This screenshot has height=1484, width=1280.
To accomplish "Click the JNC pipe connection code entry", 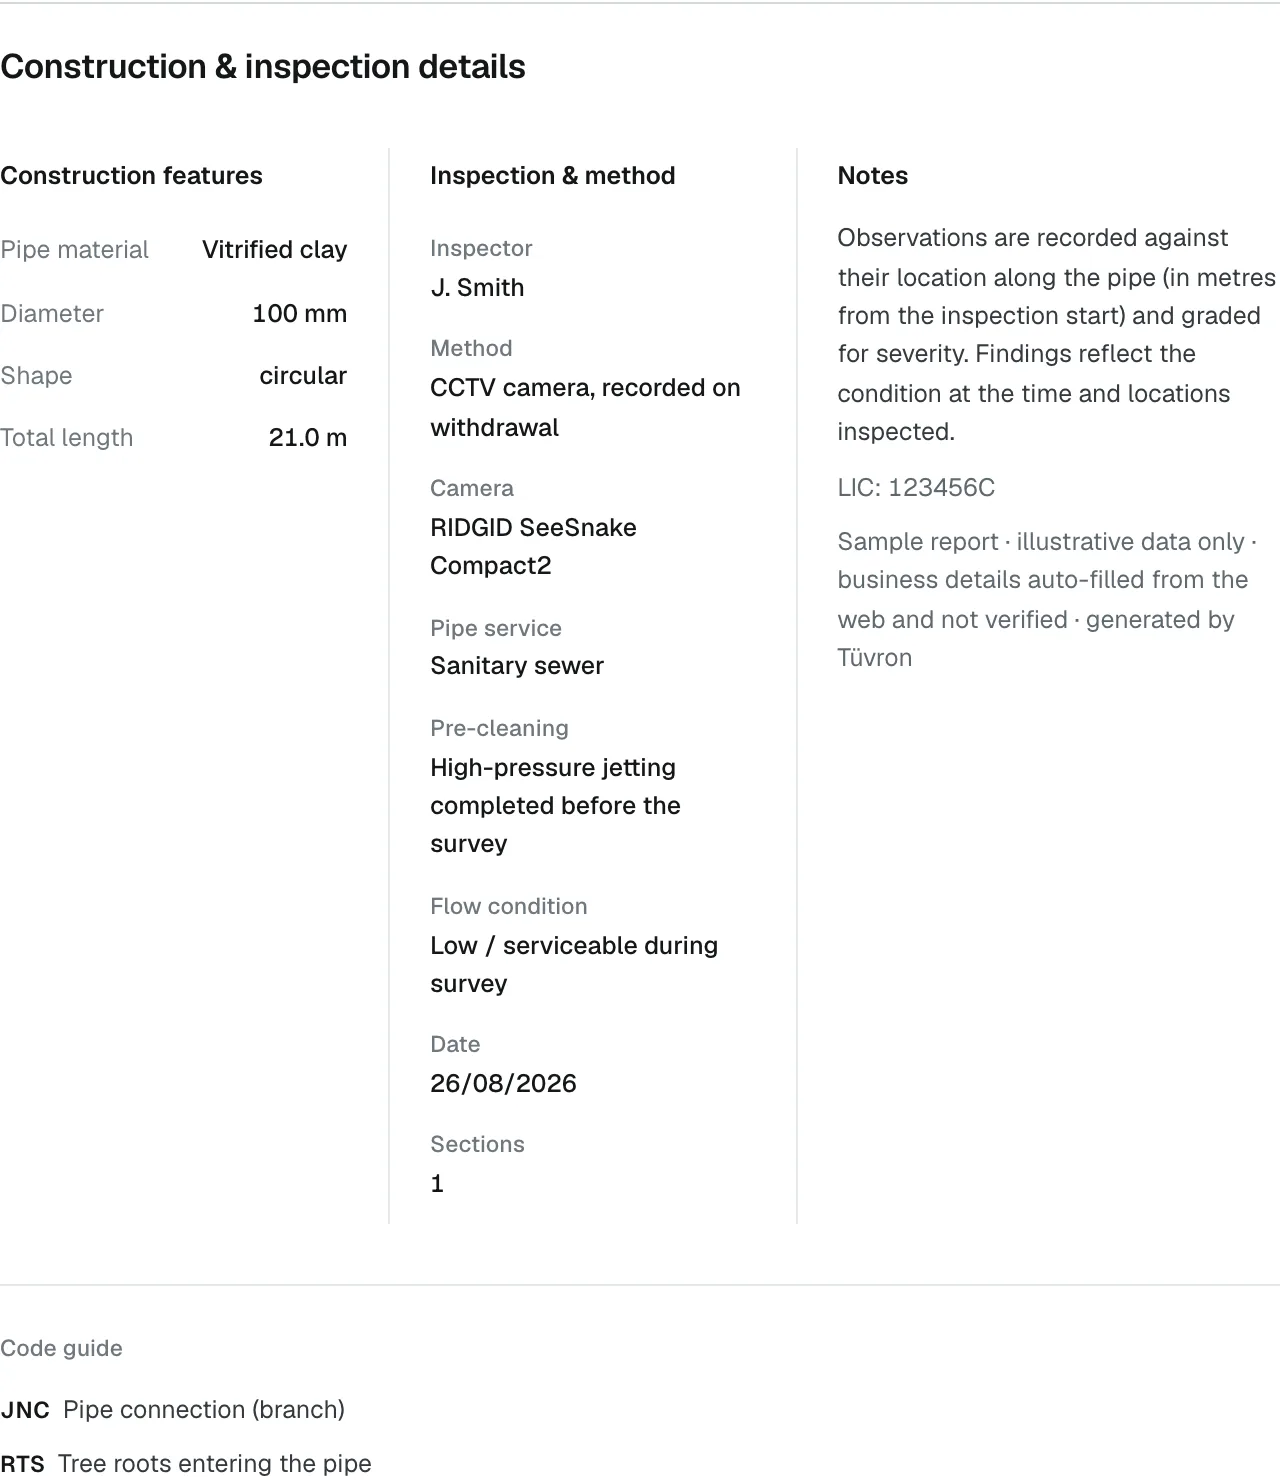I will [x=172, y=1410].
